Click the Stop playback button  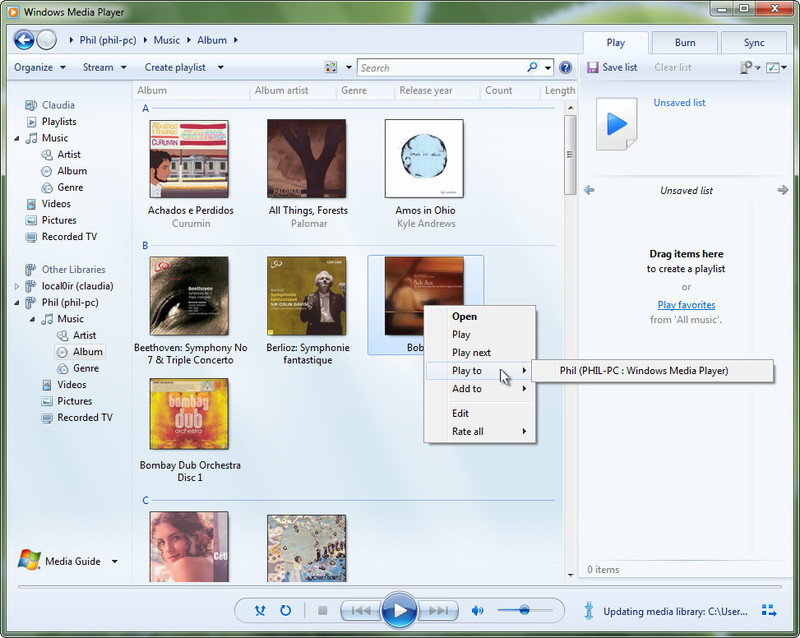pyautogui.click(x=322, y=610)
